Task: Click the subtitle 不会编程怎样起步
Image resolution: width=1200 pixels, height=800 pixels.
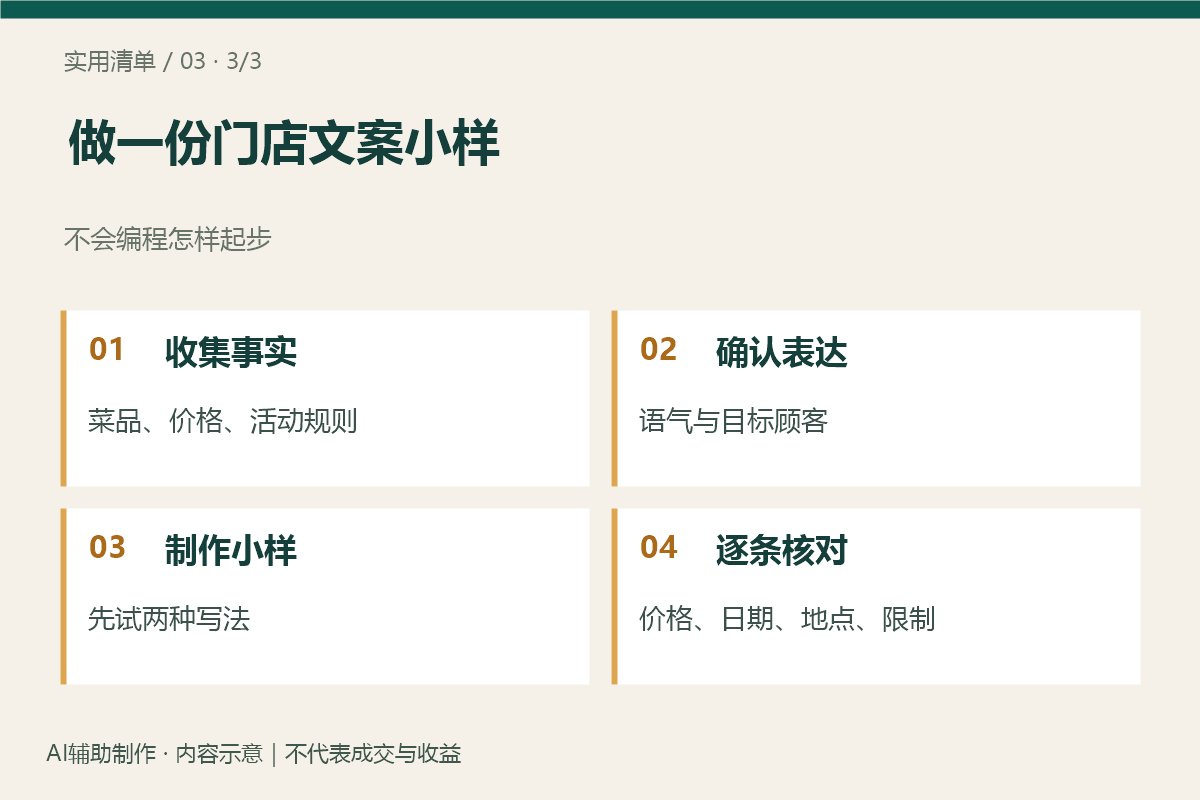Action: pos(168,239)
